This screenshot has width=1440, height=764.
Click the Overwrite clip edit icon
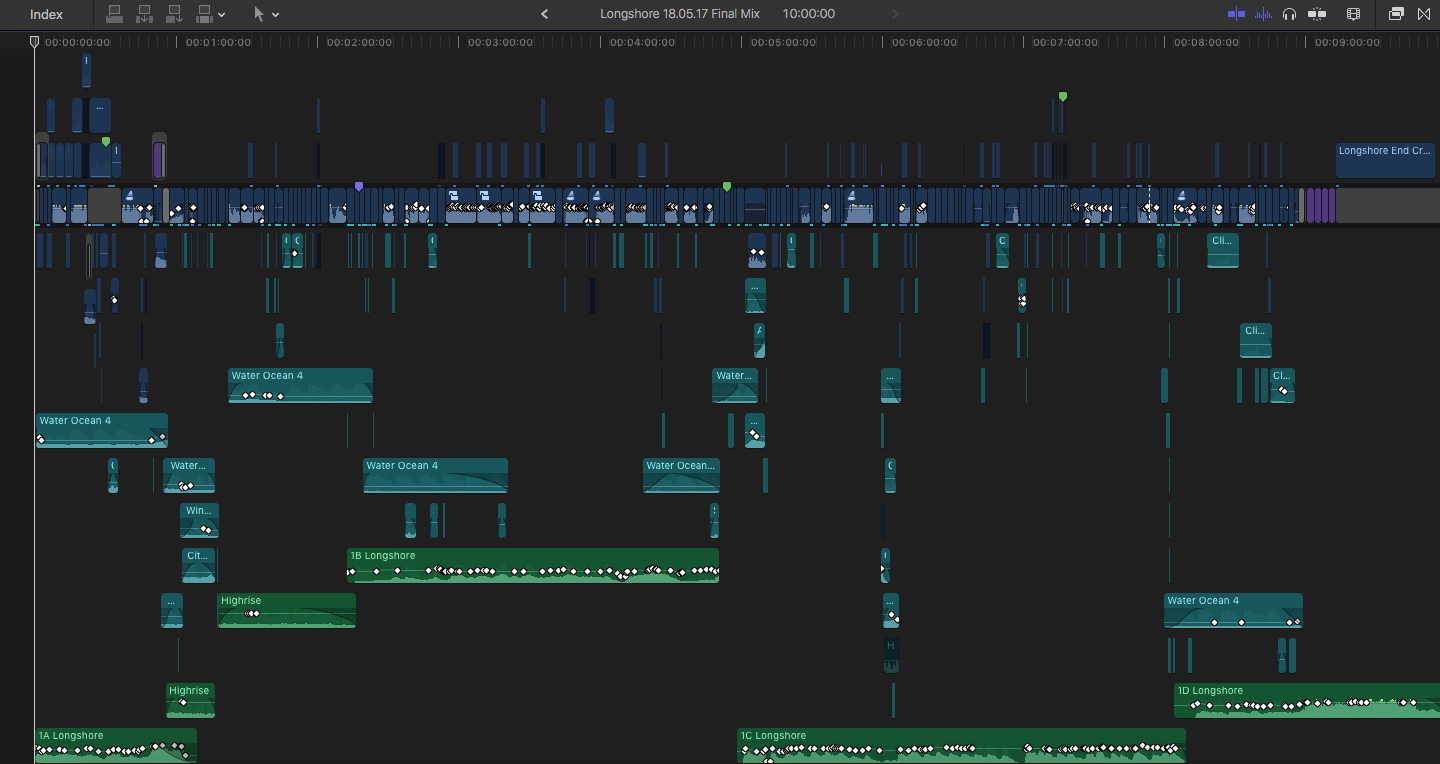click(x=205, y=14)
